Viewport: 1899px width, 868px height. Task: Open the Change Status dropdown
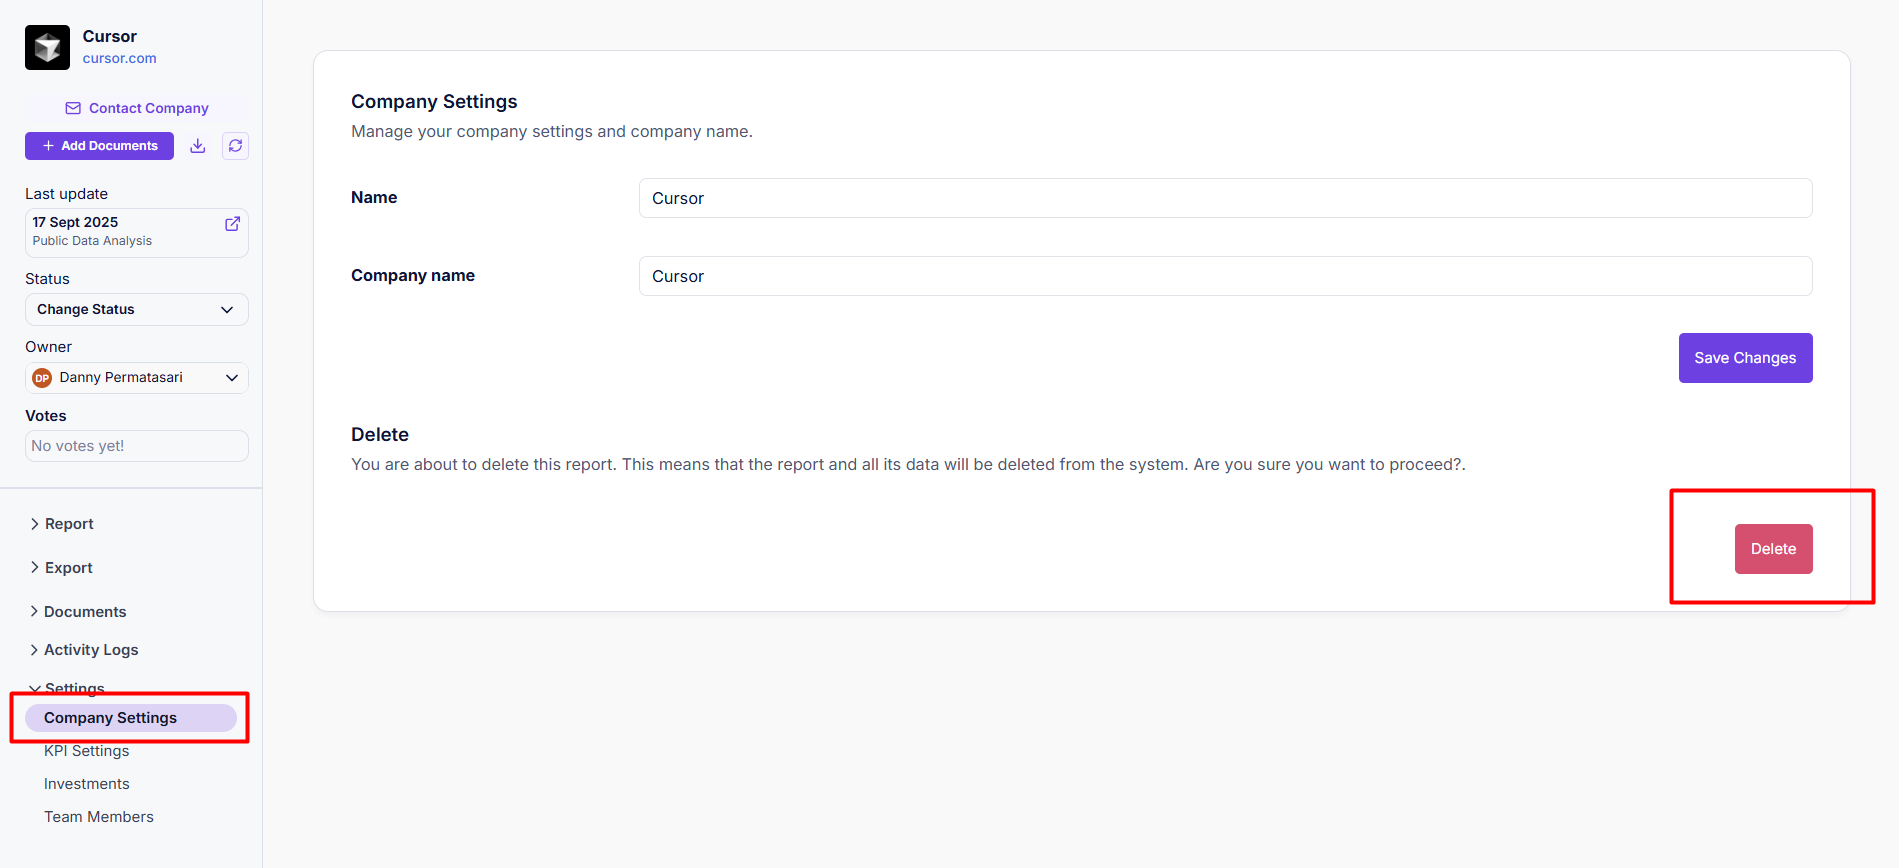[x=136, y=310]
